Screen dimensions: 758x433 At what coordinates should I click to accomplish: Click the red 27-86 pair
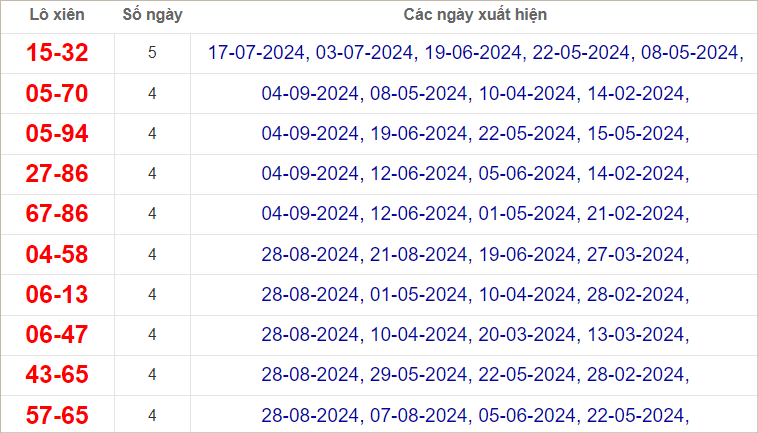pos(57,173)
